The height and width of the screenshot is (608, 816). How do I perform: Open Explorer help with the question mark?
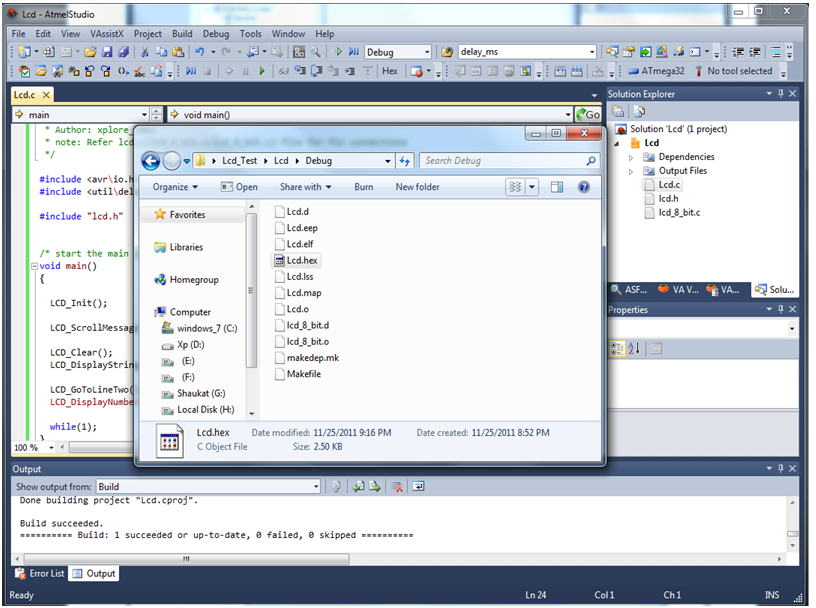click(584, 187)
